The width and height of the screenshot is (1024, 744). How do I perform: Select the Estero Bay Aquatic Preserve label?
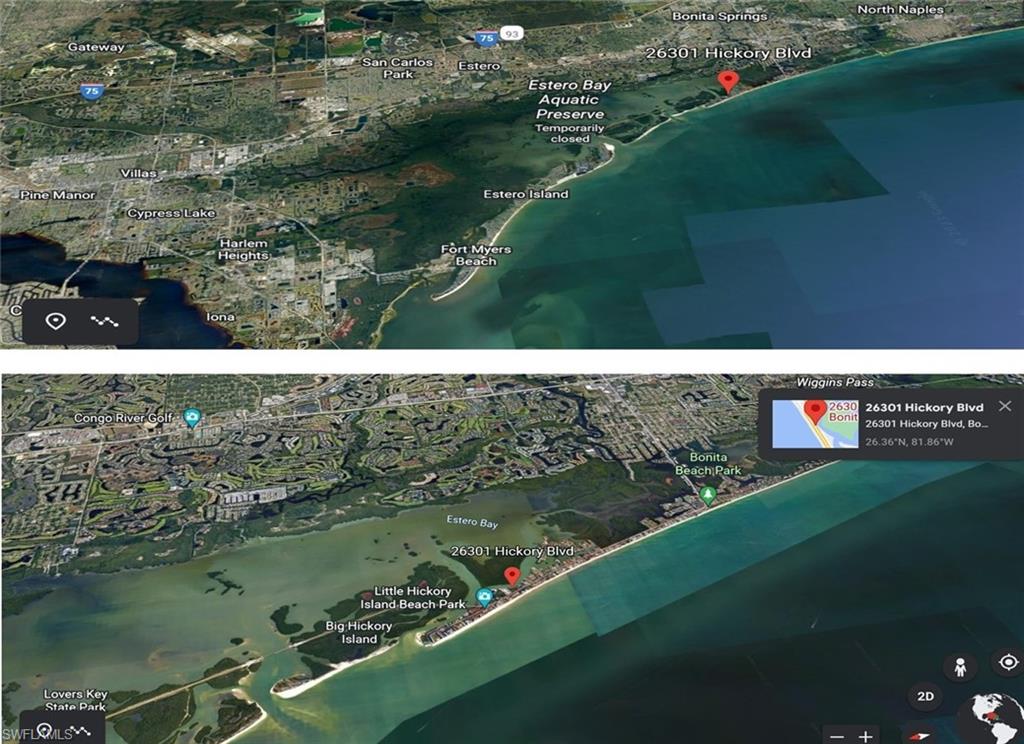tap(569, 100)
